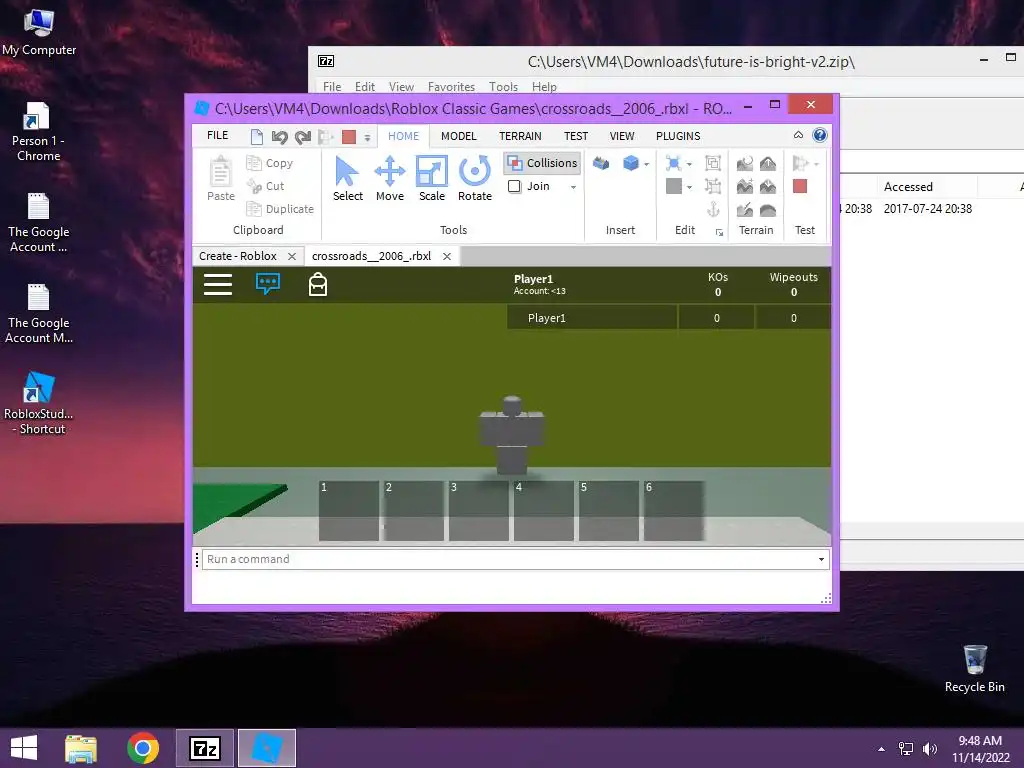Click the Group icon in Edit
1024x768 pixels.
coord(712,163)
